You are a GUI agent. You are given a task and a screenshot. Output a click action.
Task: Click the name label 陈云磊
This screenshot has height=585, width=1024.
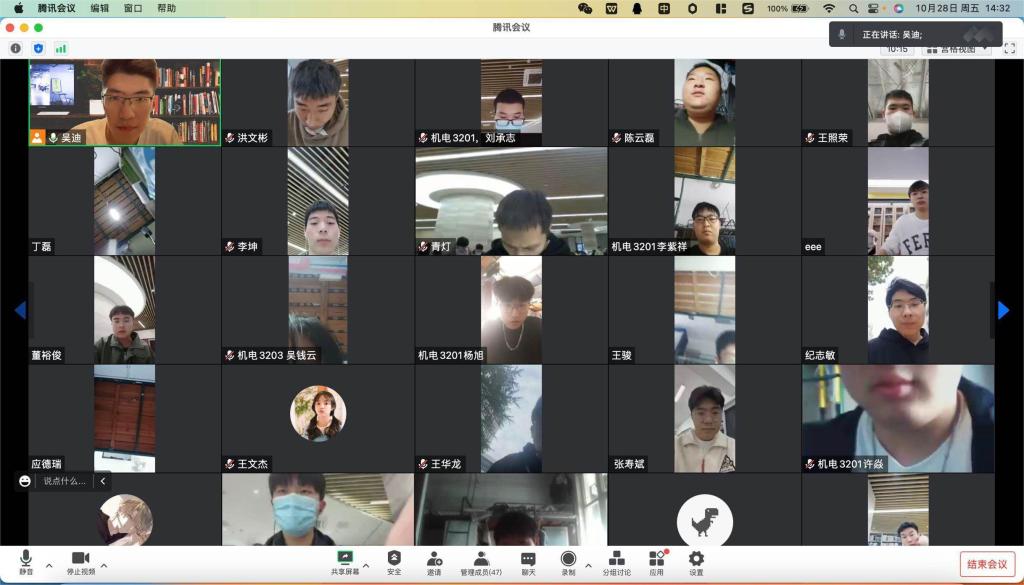[639, 138]
